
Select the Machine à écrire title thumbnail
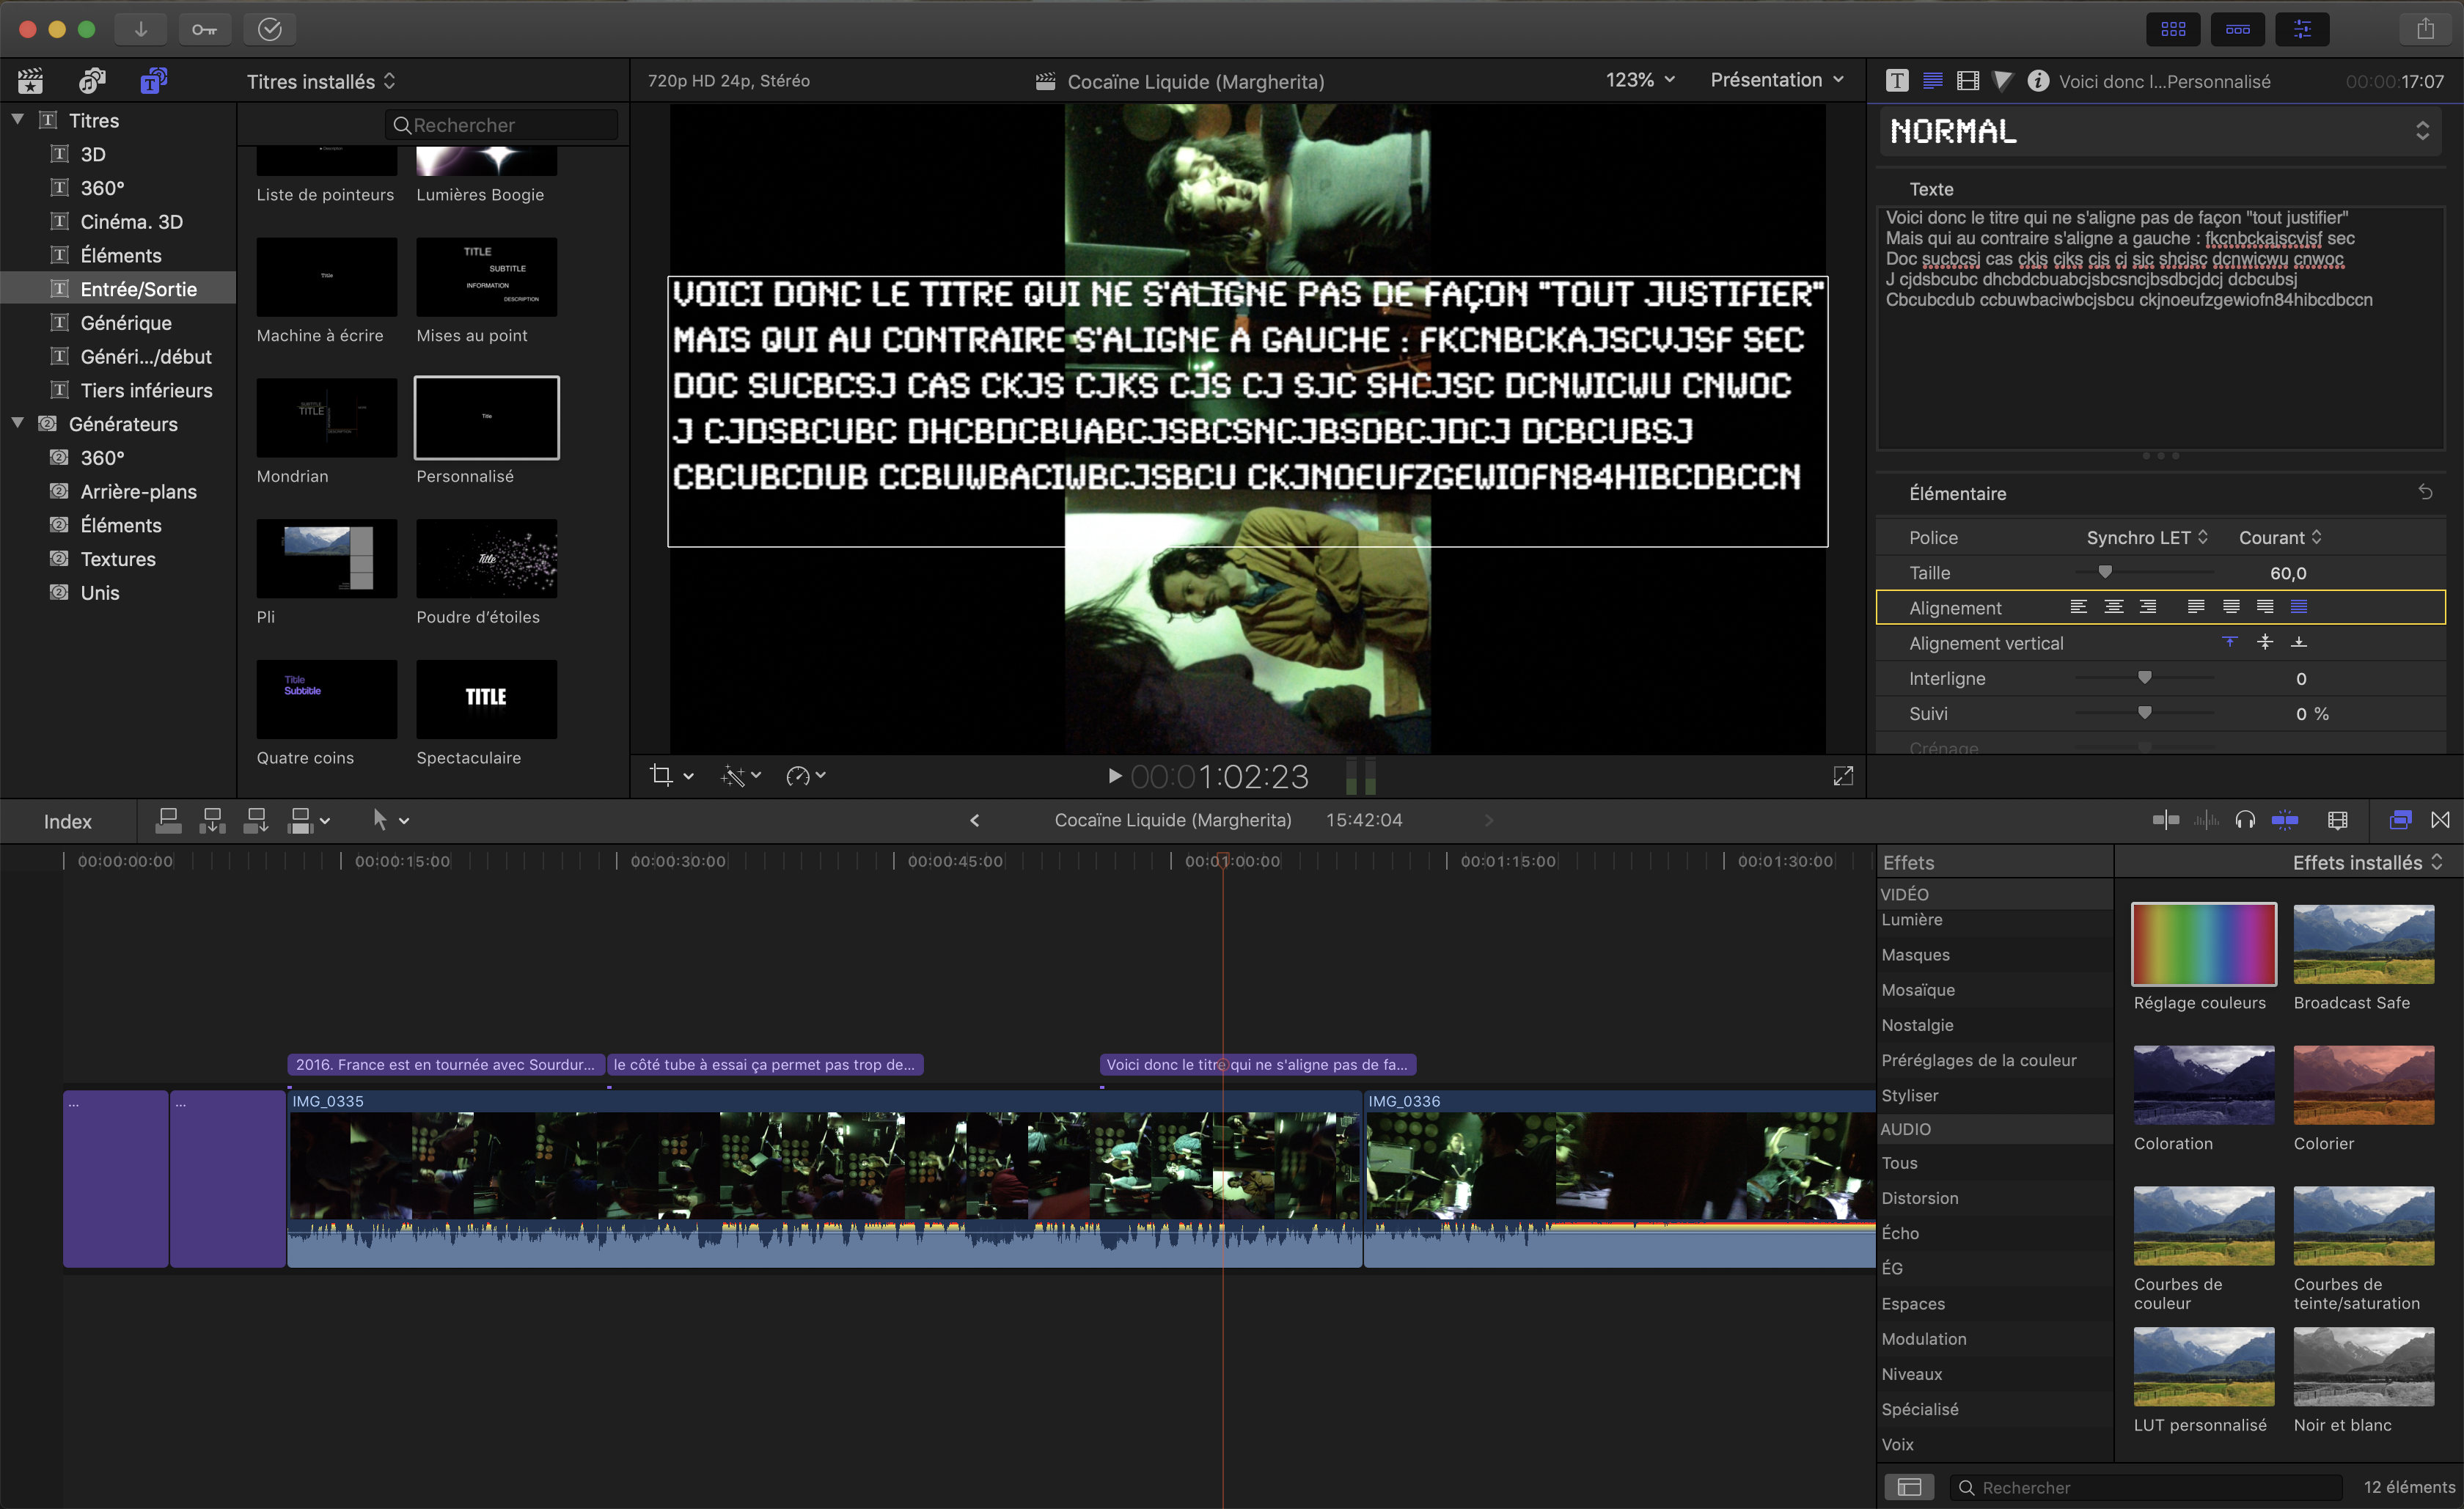(x=326, y=277)
